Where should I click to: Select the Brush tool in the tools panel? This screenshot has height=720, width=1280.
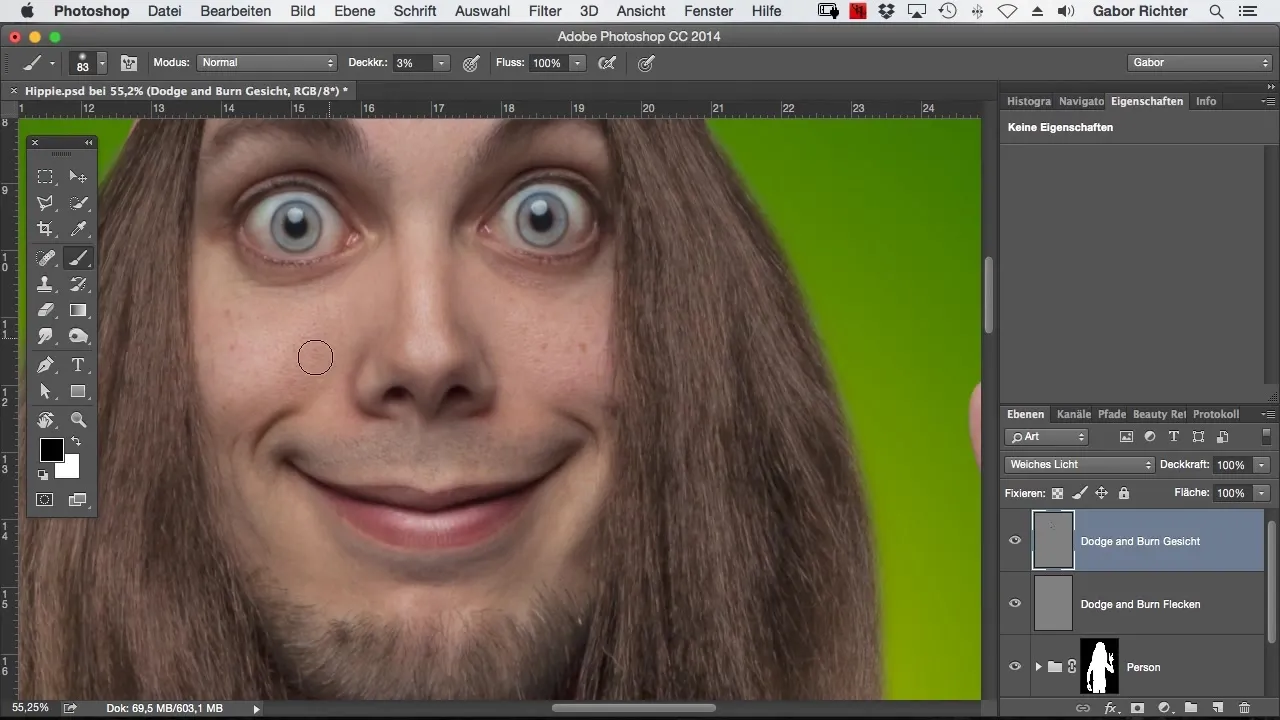[78, 258]
